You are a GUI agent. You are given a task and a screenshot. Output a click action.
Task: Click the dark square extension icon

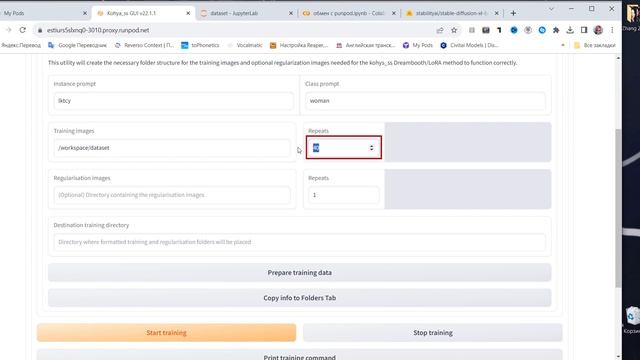coord(486,30)
